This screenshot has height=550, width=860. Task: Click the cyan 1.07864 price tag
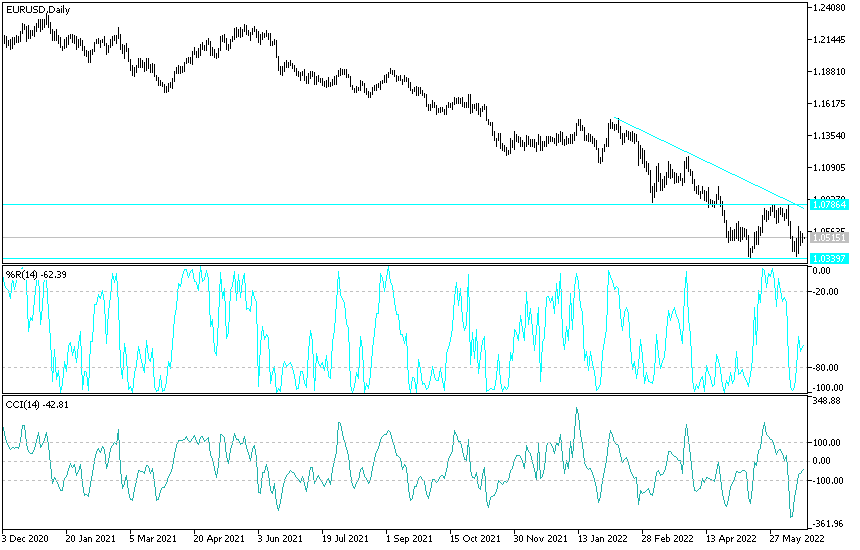click(829, 205)
